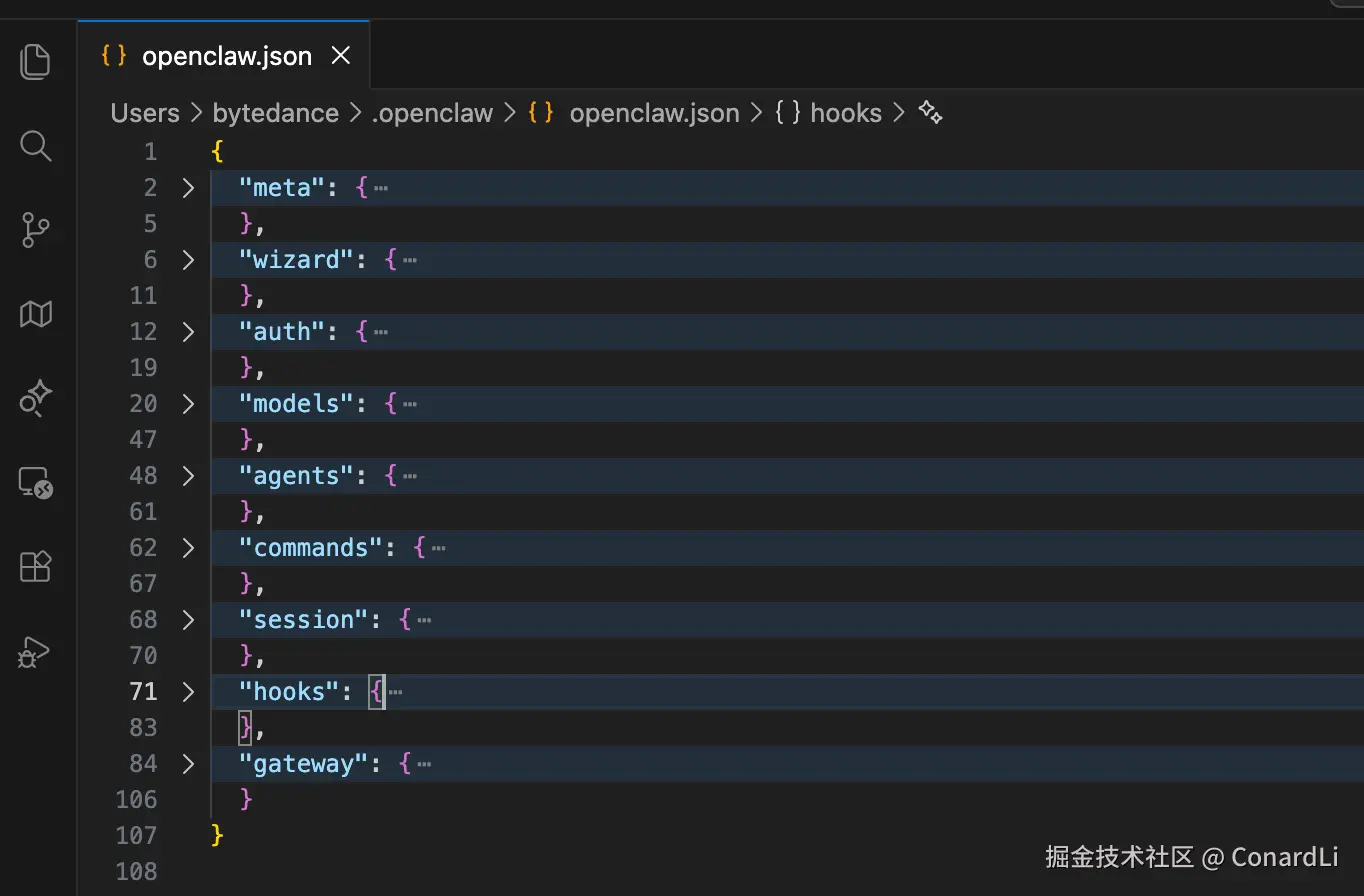Screen dimensions: 1364x896
Task: Select the openclaw.json editor tab
Action: coord(226,56)
